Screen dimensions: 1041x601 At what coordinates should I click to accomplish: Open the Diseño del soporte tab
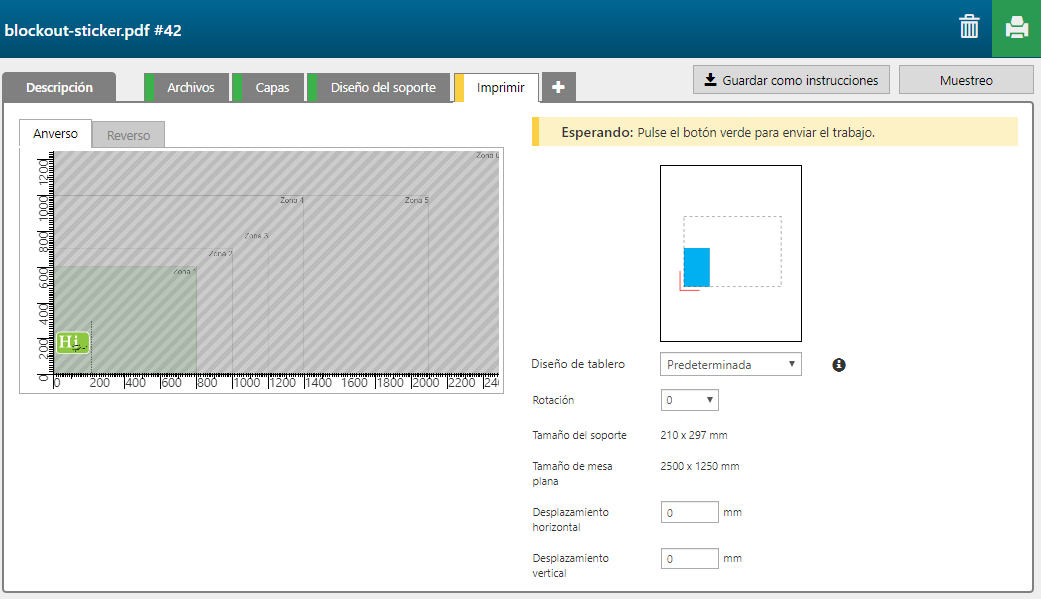pyautogui.click(x=383, y=88)
